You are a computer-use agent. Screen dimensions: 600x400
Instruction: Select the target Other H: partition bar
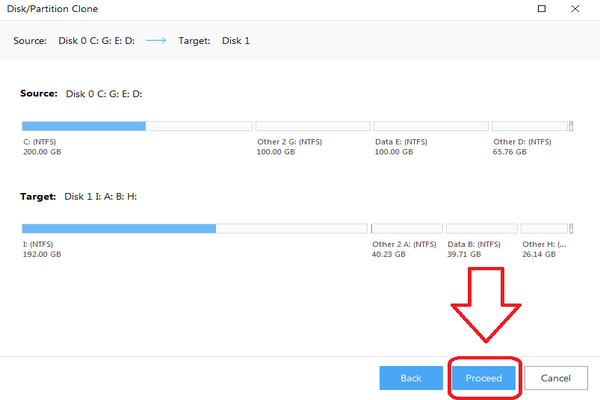pyautogui.click(x=545, y=229)
